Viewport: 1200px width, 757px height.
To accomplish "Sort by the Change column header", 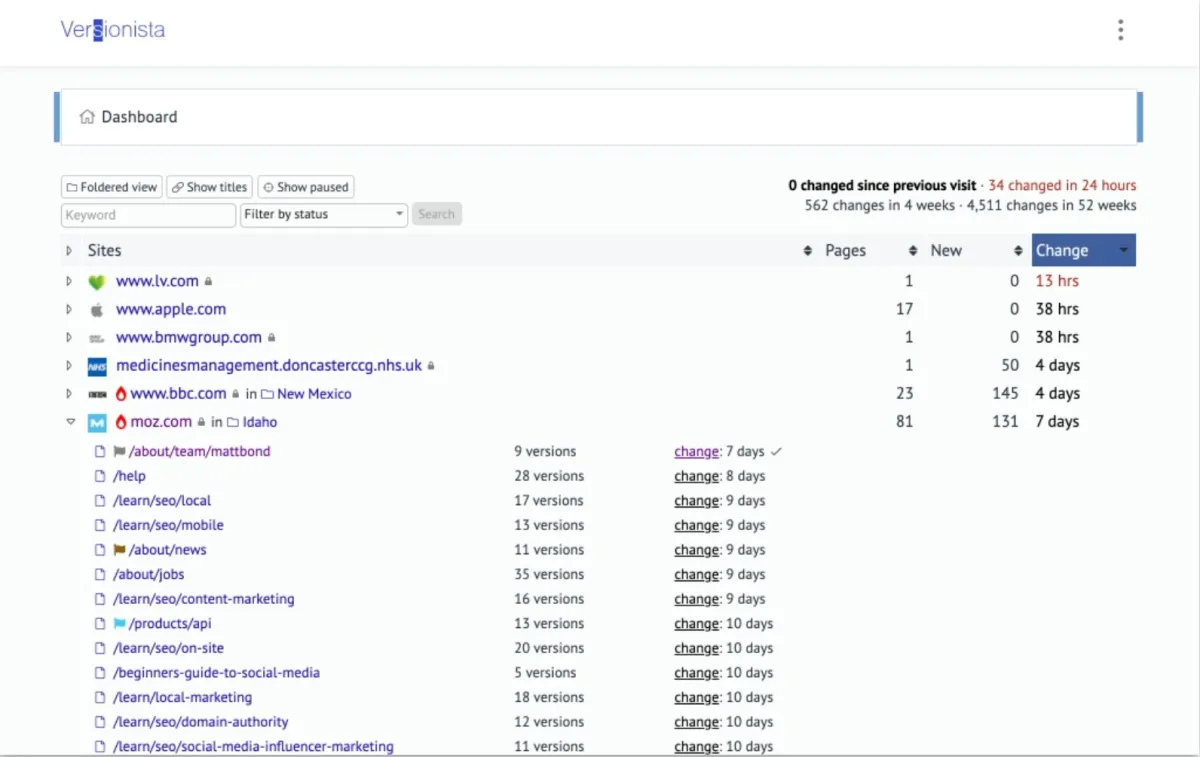I will click(x=1084, y=250).
